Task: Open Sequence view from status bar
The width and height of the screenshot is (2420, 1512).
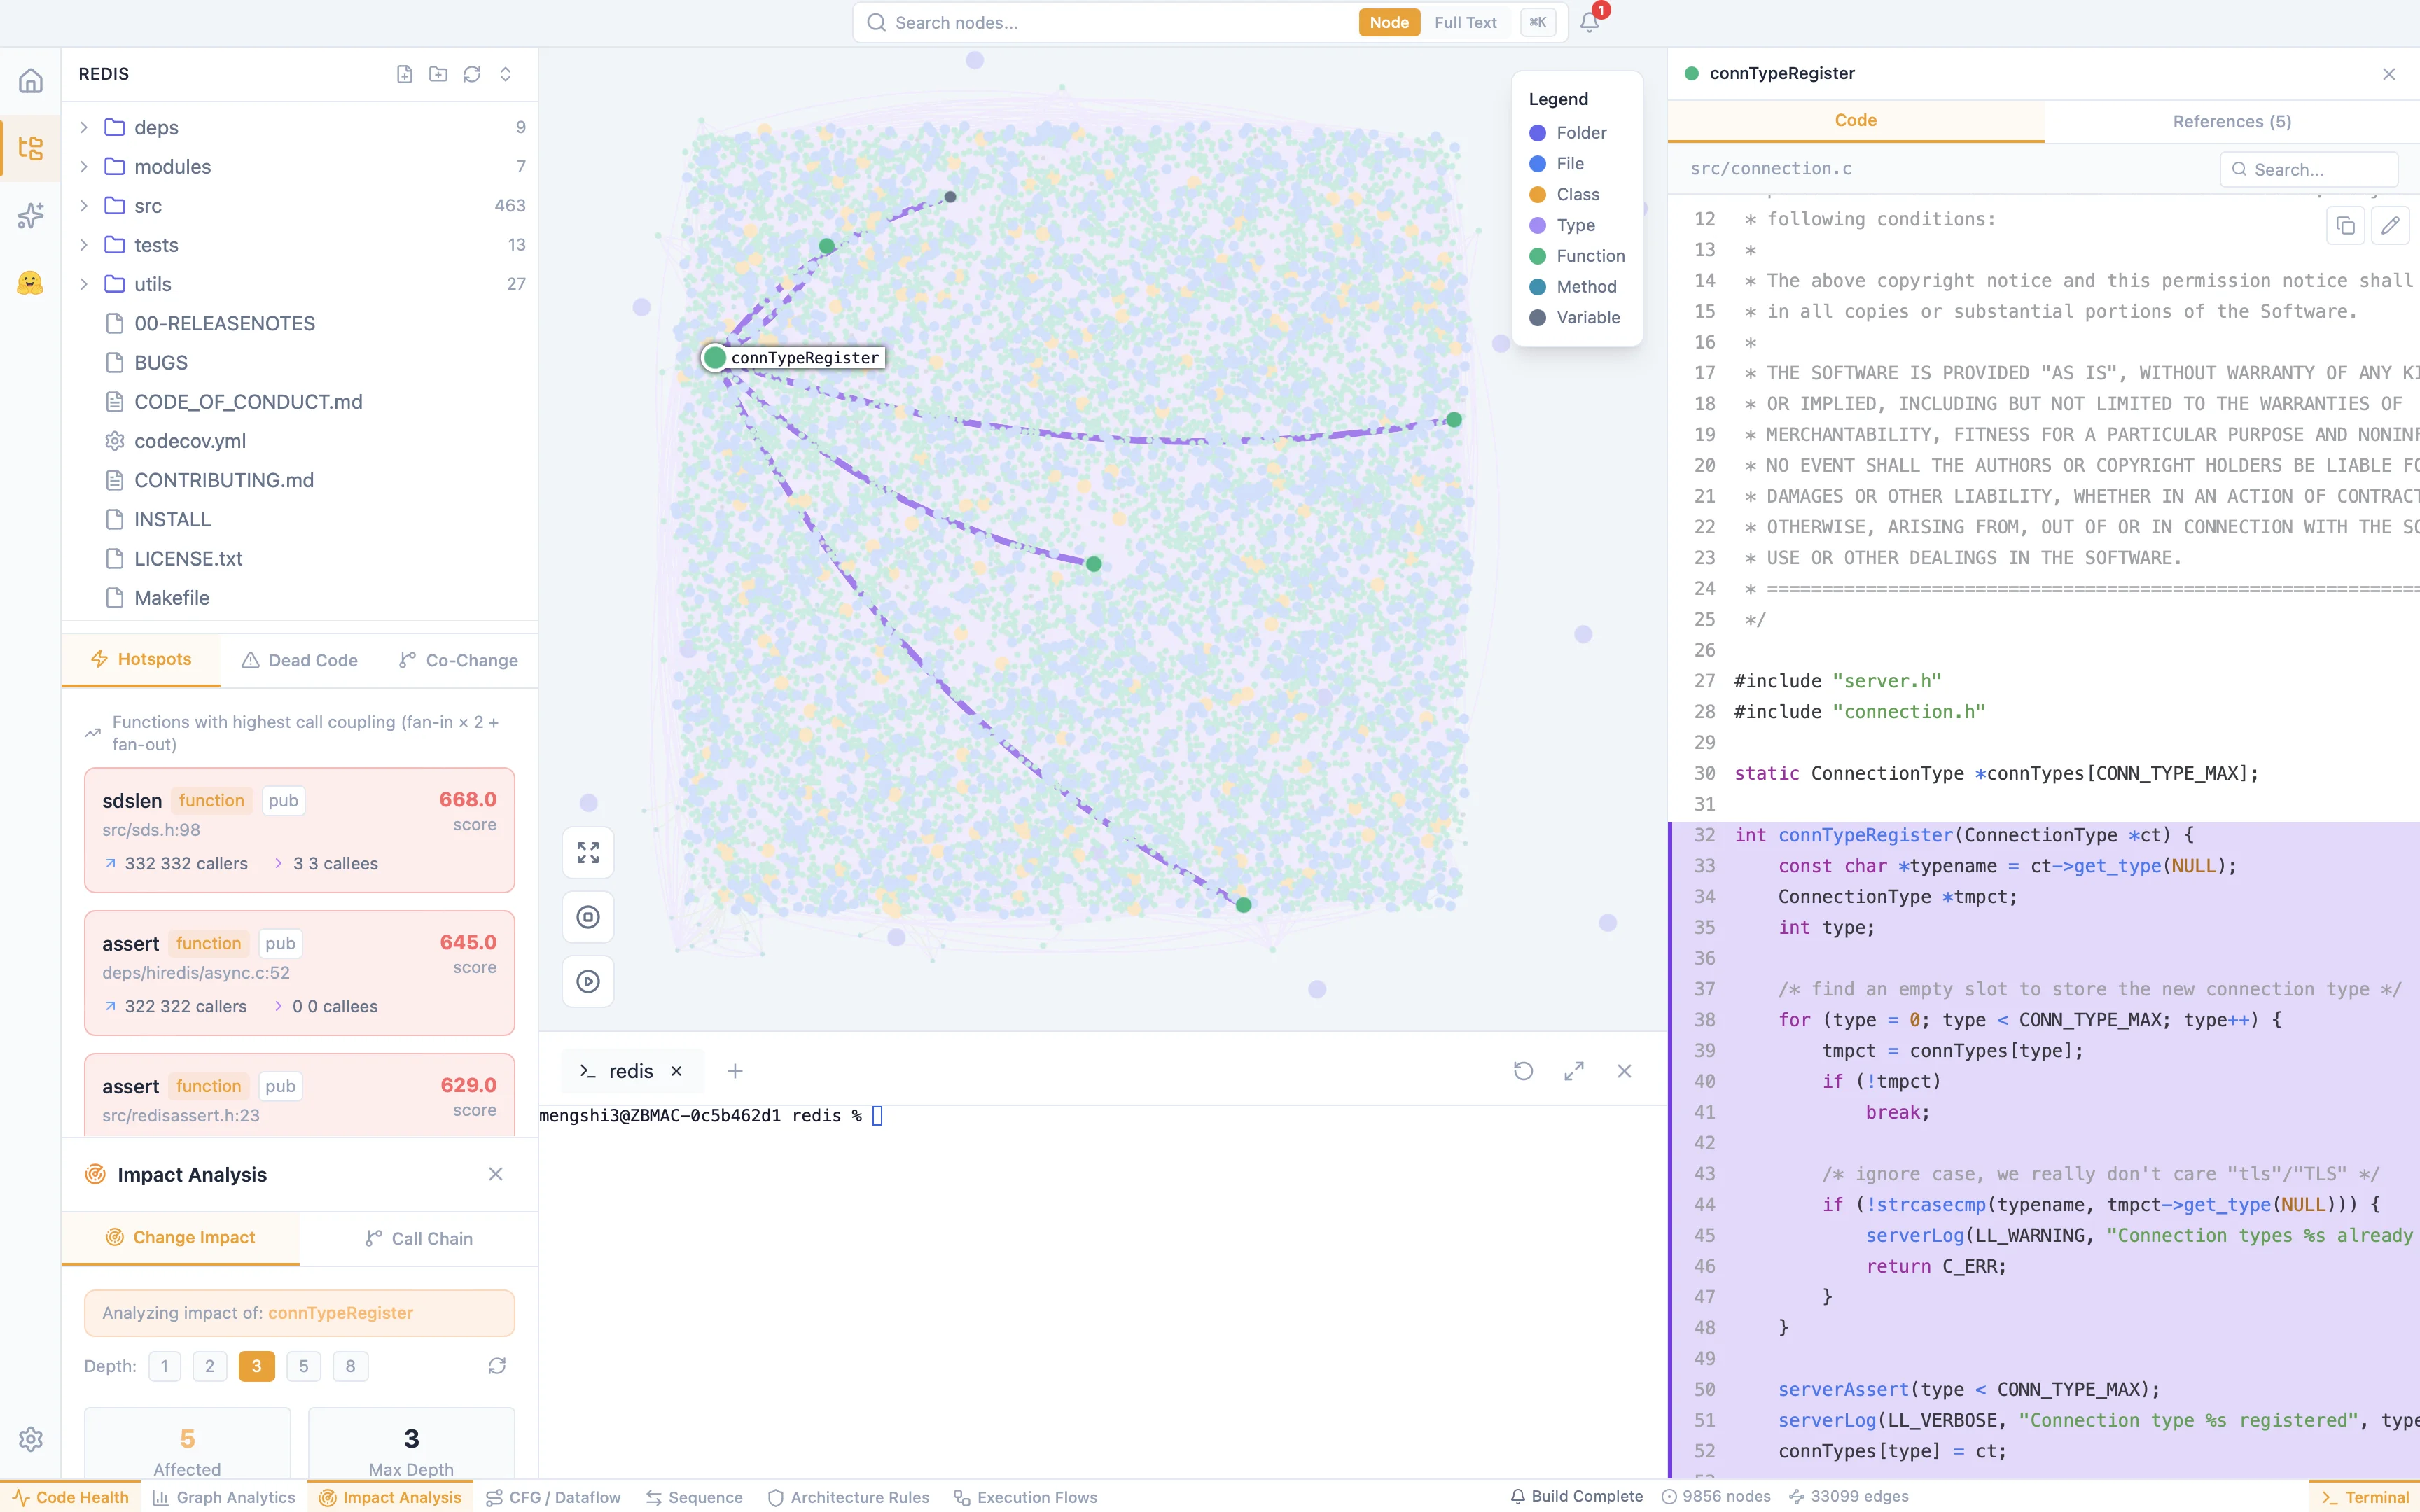Action: pyautogui.click(x=694, y=1497)
